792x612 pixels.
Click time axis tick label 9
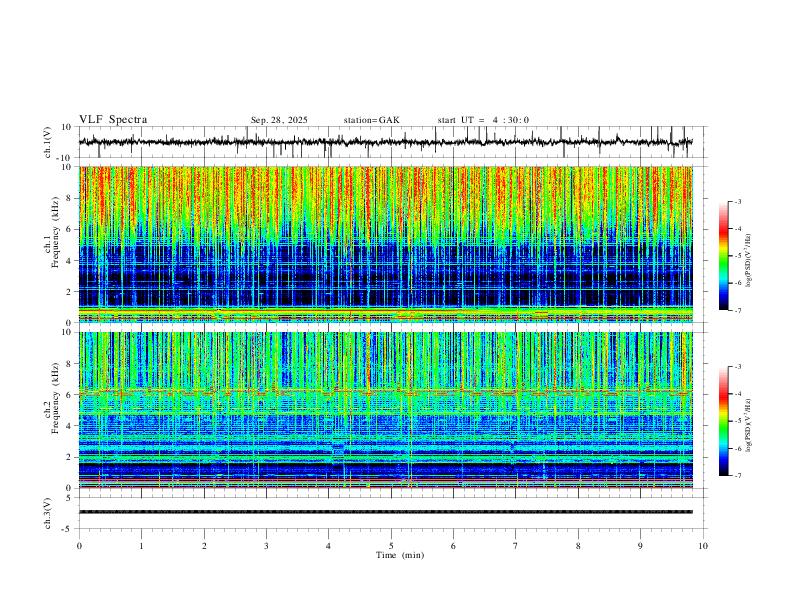[x=640, y=546]
